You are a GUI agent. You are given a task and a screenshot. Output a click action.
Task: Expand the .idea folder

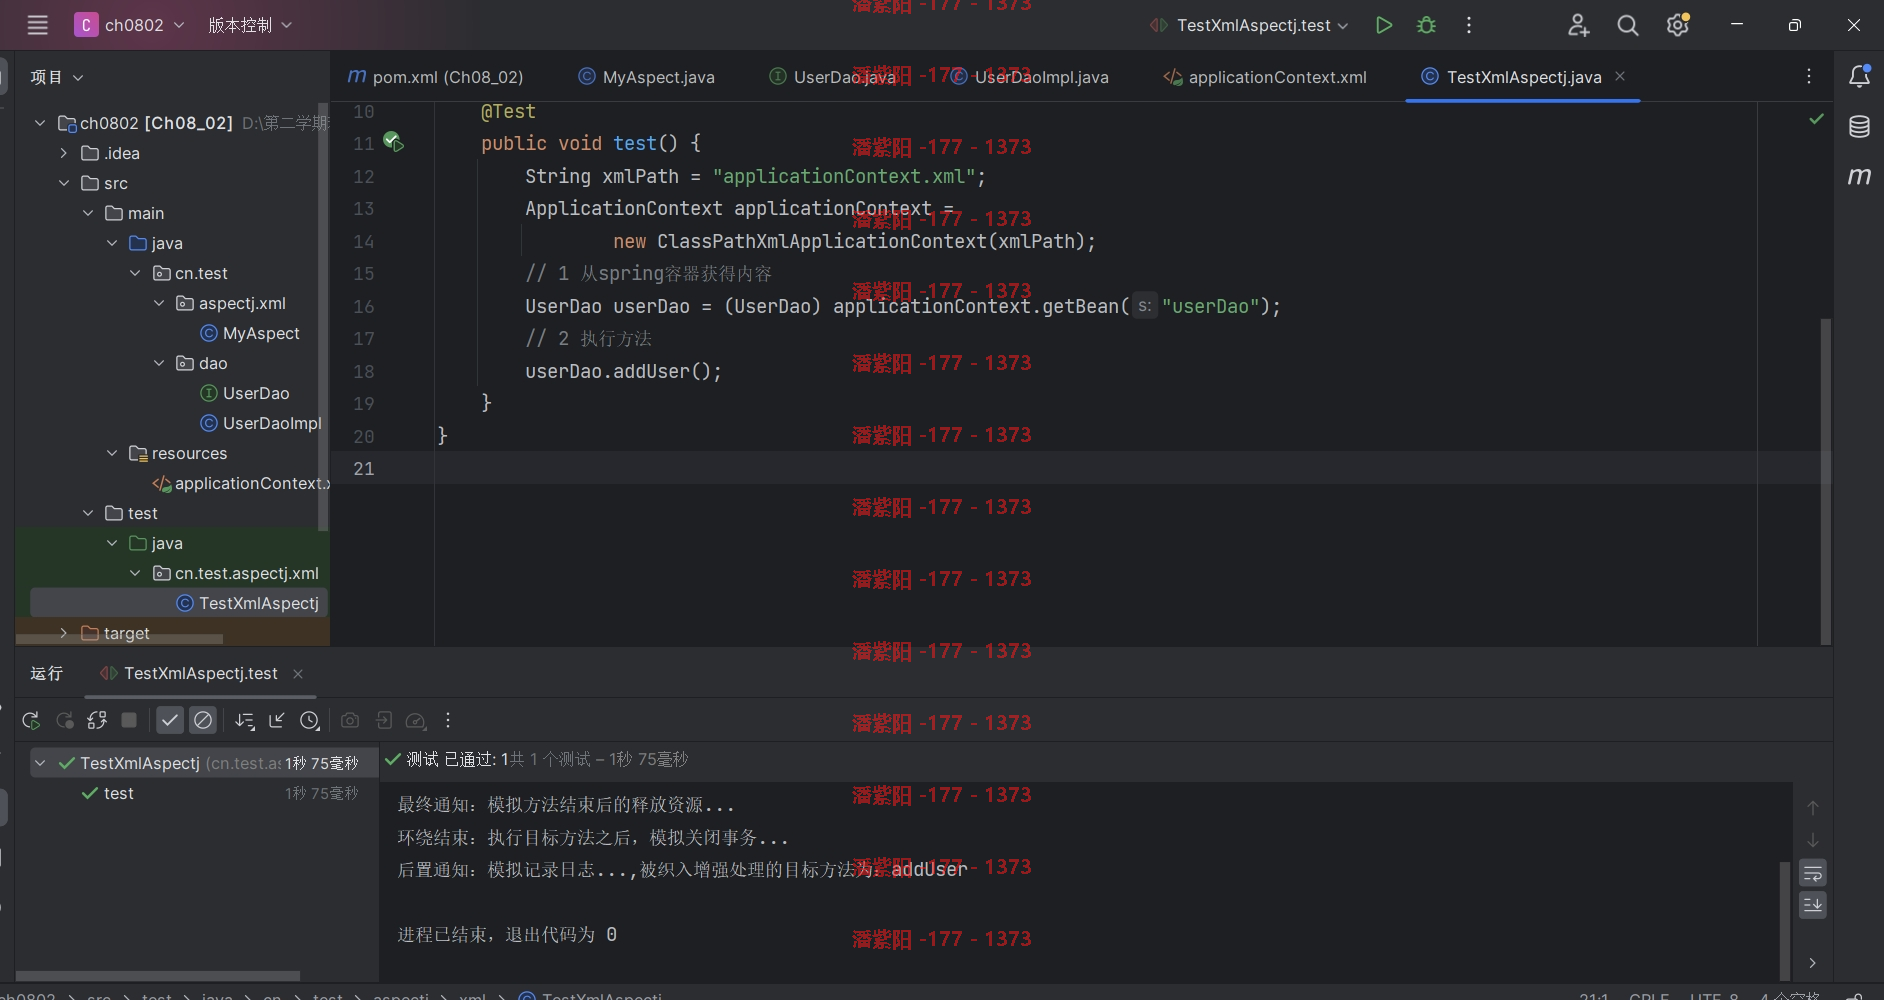64,153
